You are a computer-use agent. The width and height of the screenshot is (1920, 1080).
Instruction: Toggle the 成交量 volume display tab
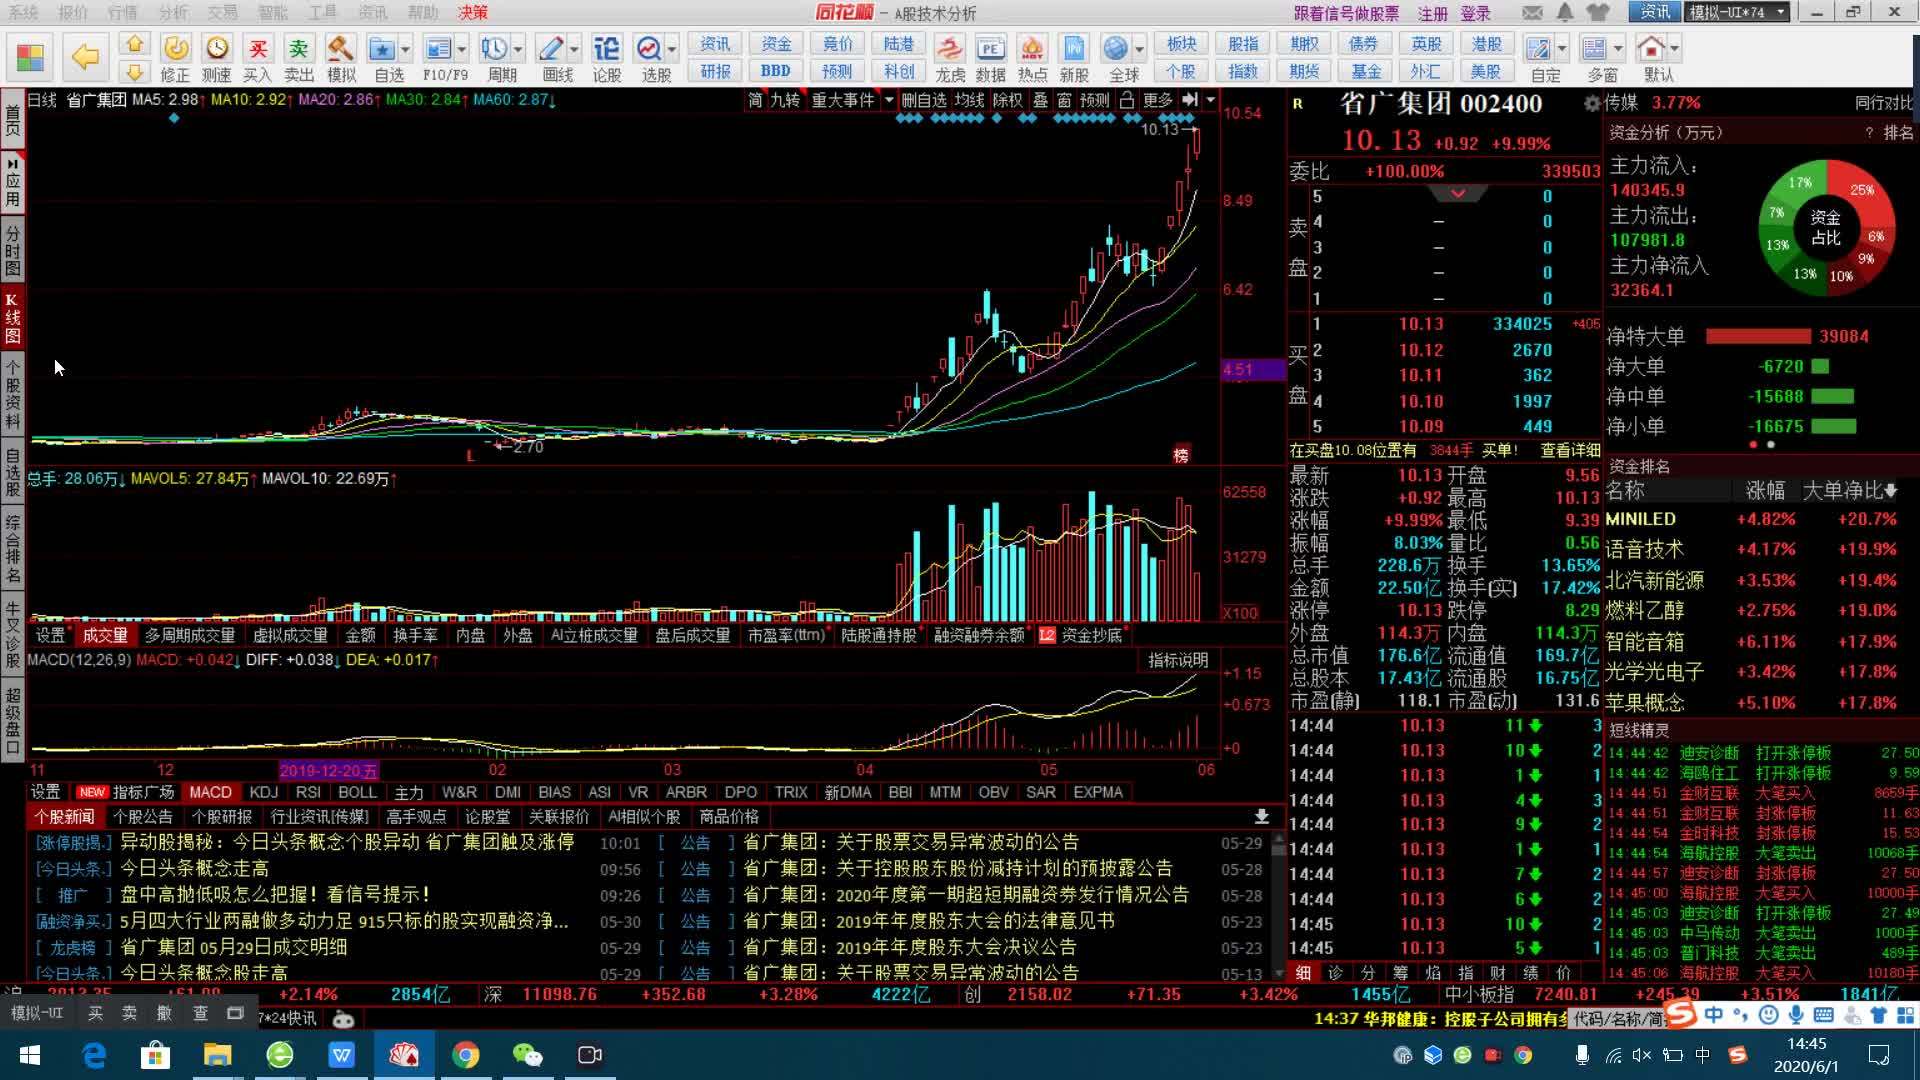103,636
